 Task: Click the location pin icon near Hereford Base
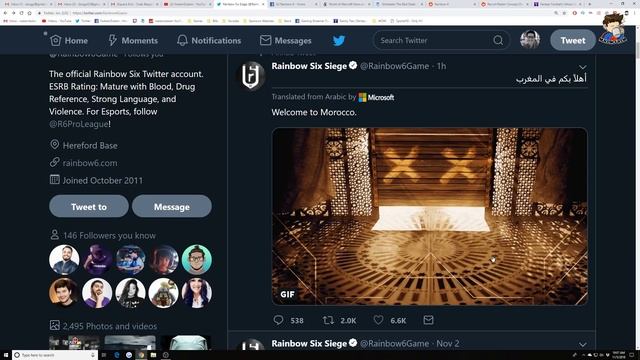[x=54, y=144]
